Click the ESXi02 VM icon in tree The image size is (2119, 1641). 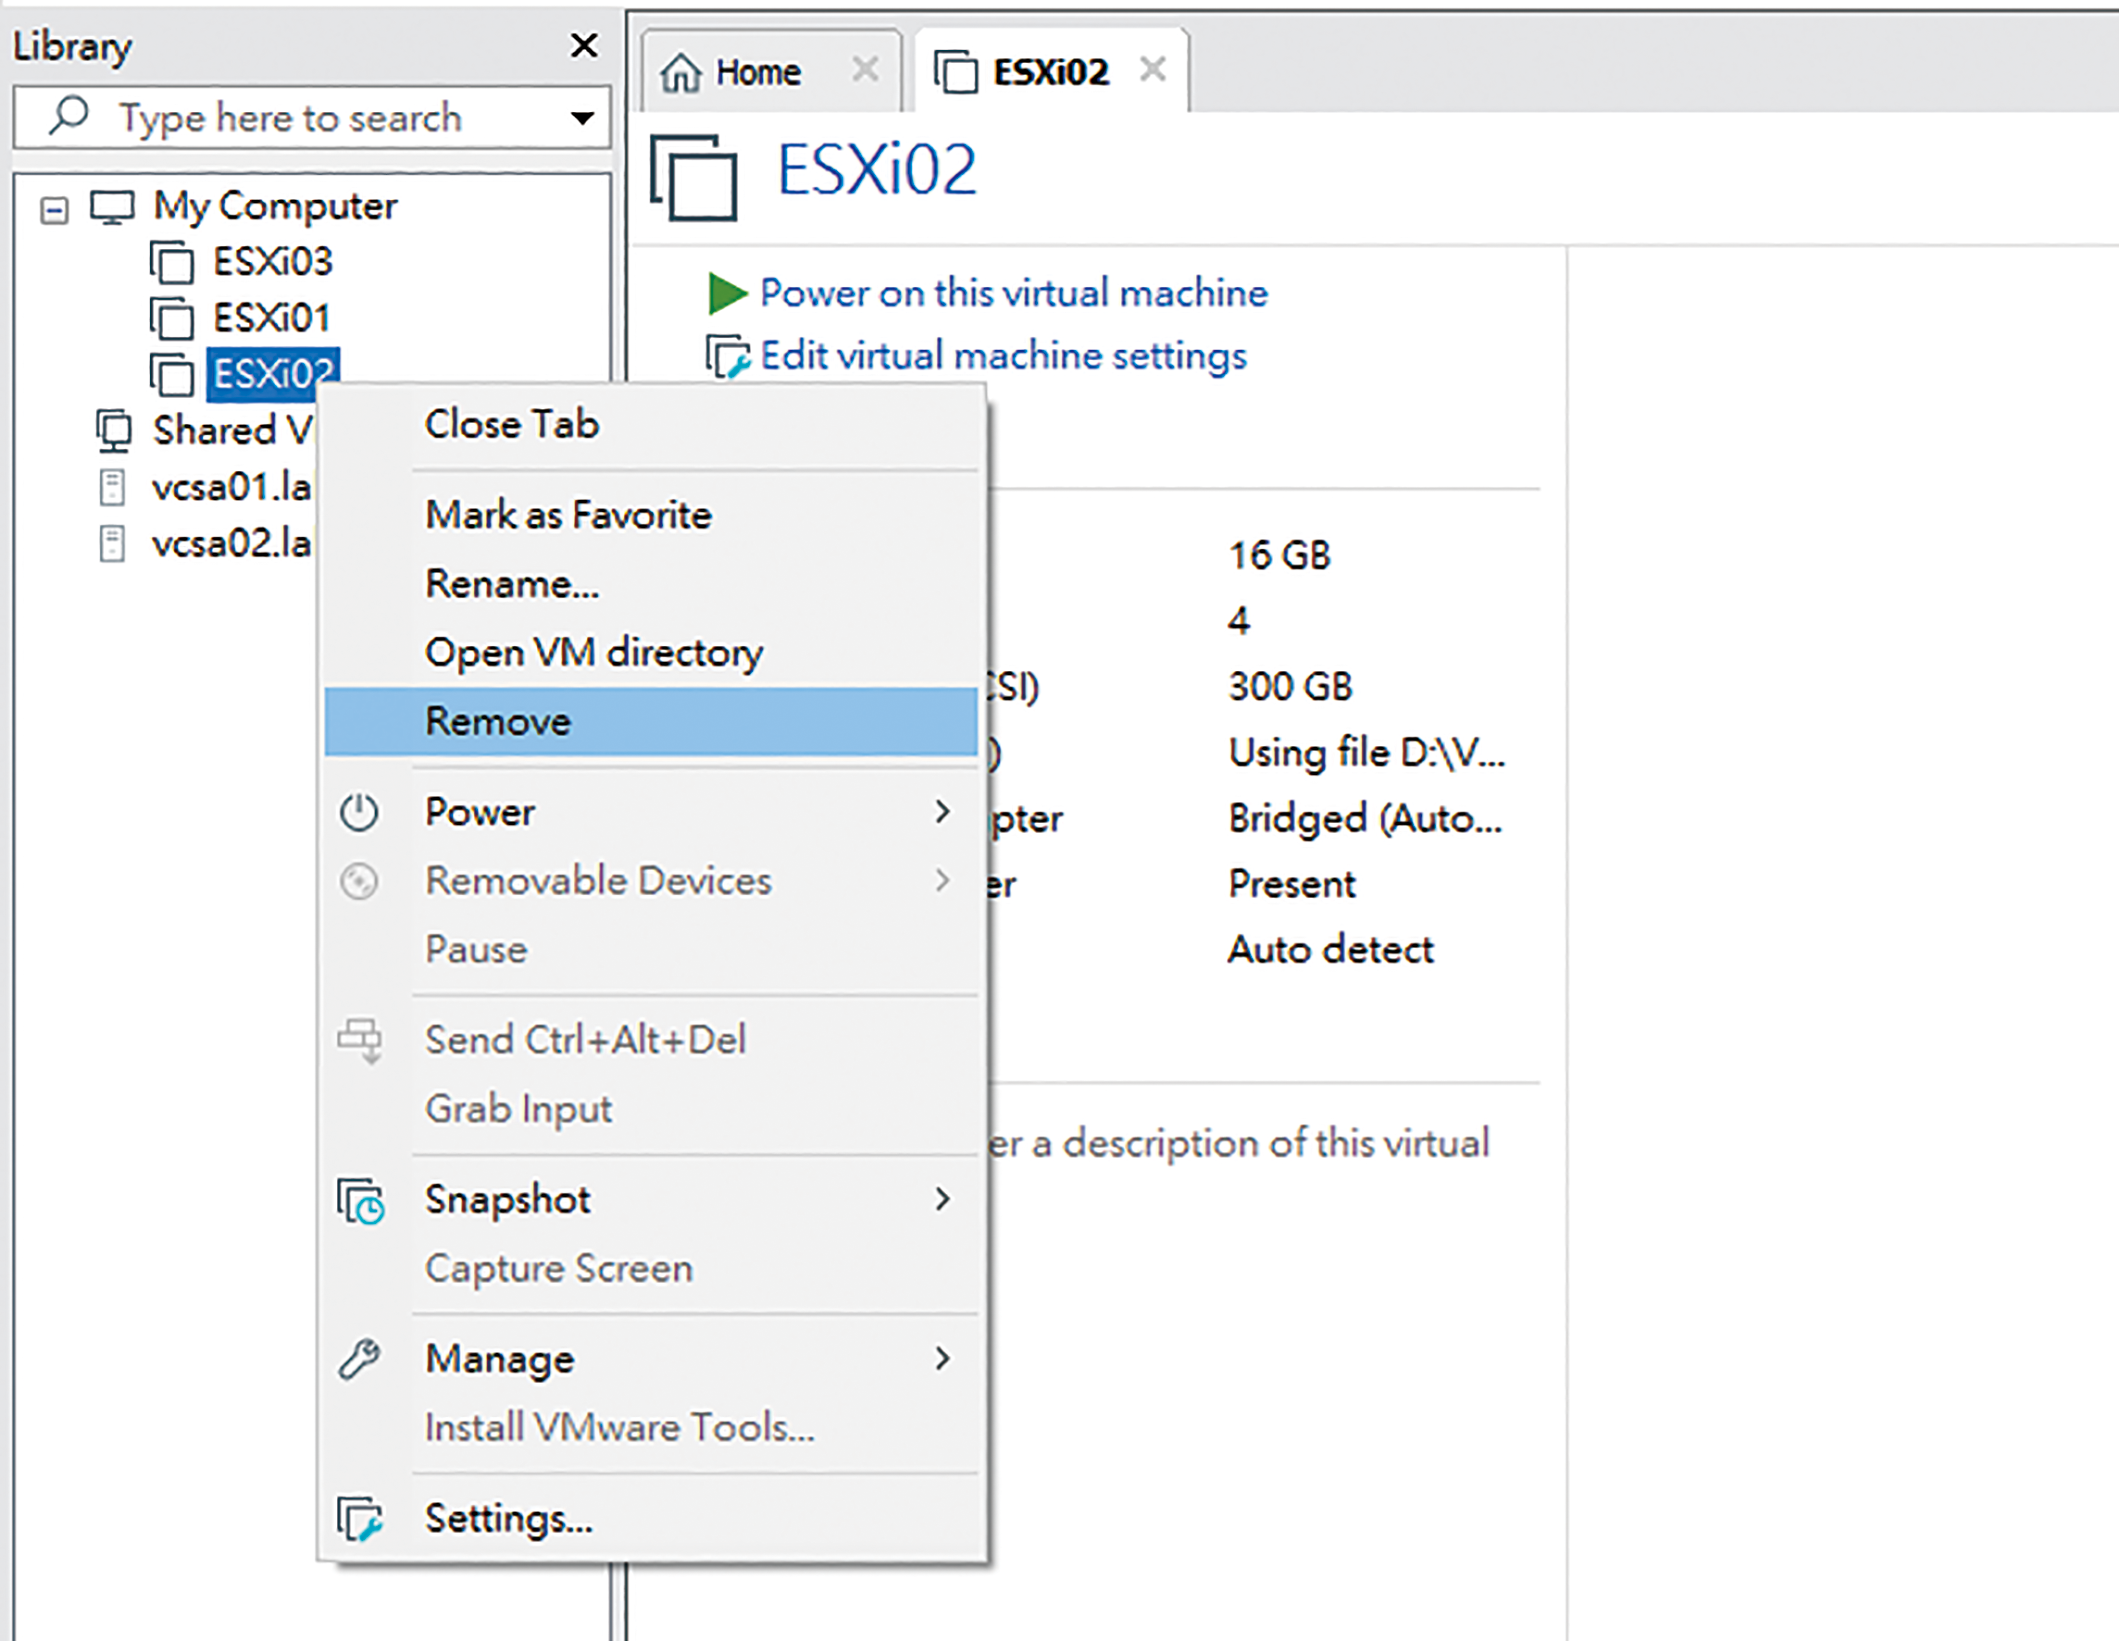point(172,374)
